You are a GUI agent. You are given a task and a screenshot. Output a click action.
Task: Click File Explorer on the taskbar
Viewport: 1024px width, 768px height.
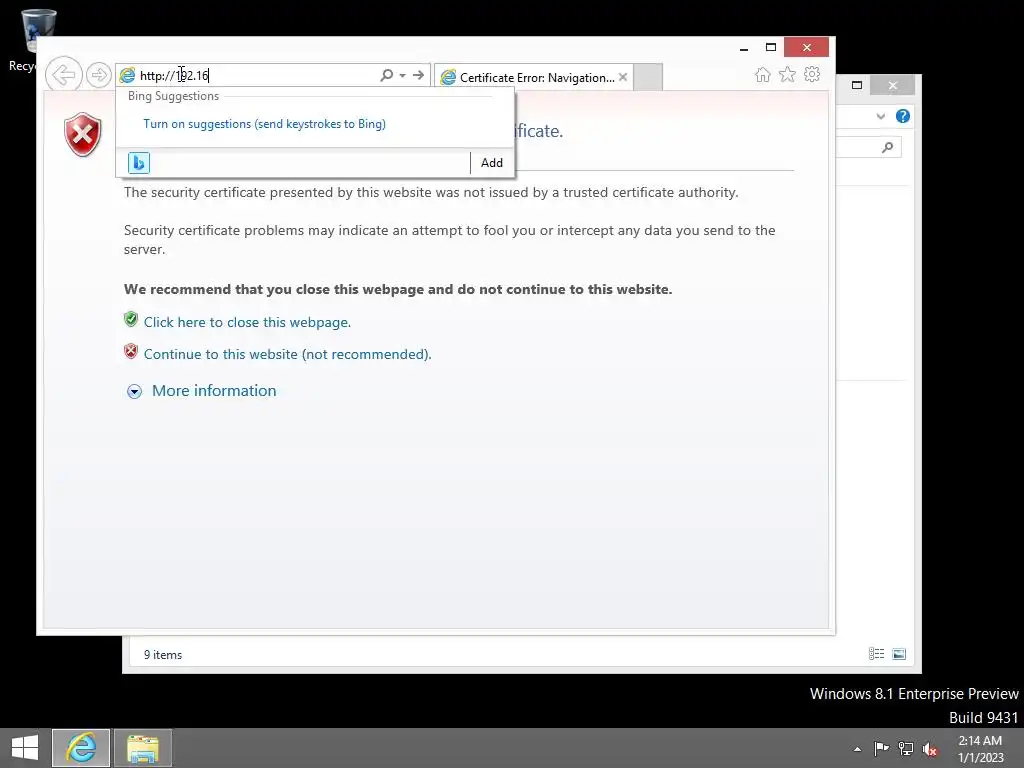[143, 748]
